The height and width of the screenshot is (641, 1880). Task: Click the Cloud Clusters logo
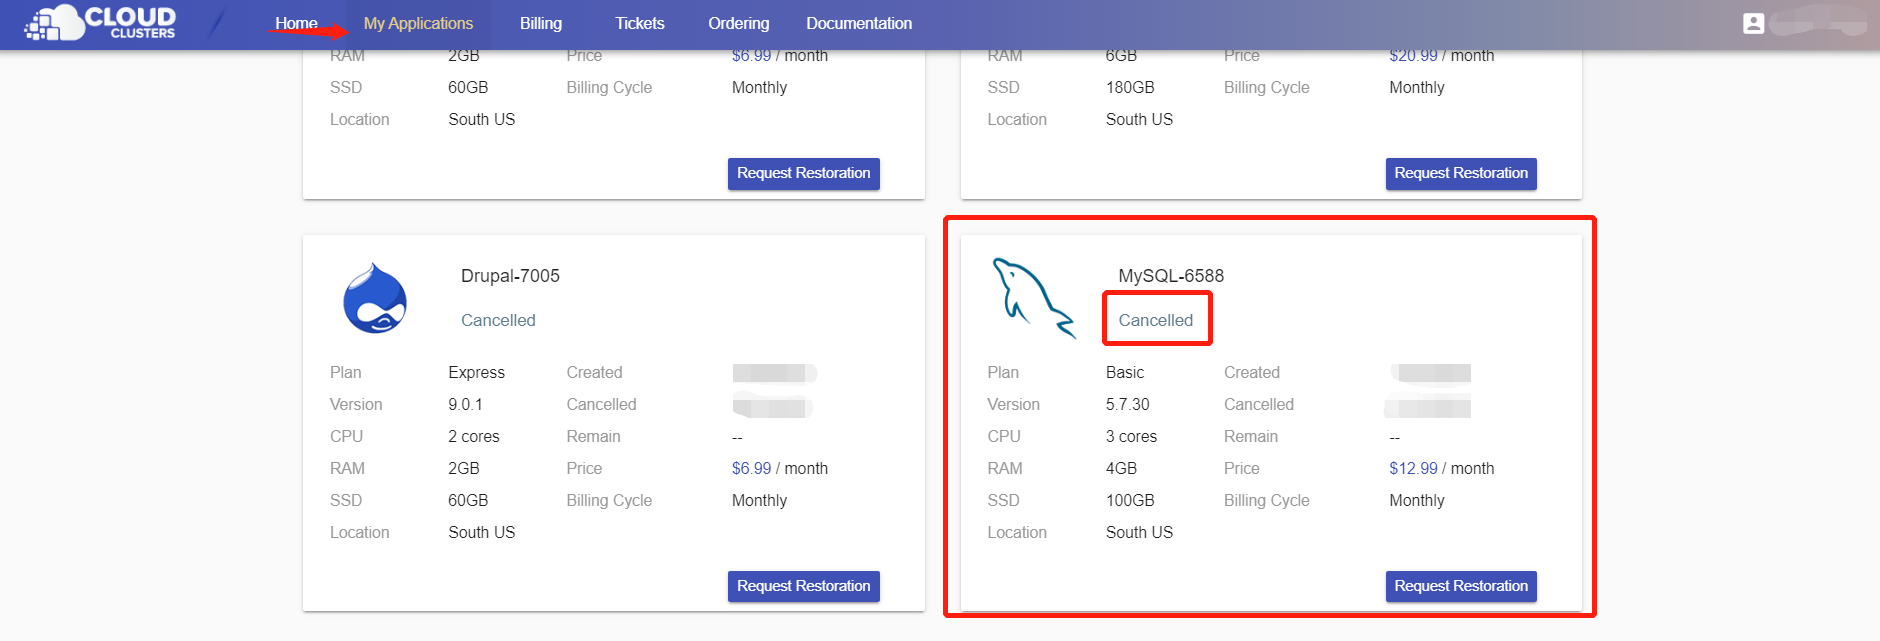pyautogui.click(x=100, y=23)
